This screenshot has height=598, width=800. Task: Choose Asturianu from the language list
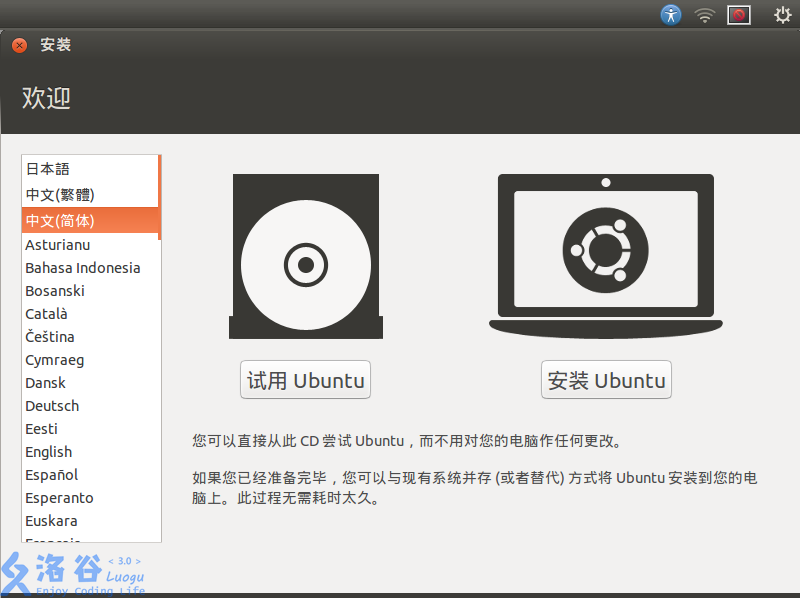90,245
